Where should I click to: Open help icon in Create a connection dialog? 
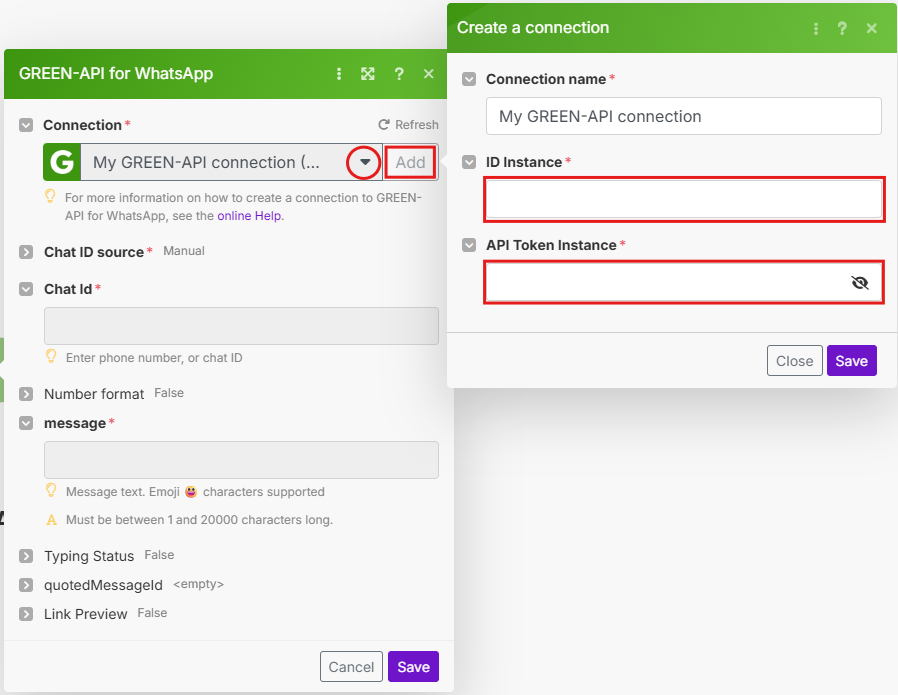point(842,28)
